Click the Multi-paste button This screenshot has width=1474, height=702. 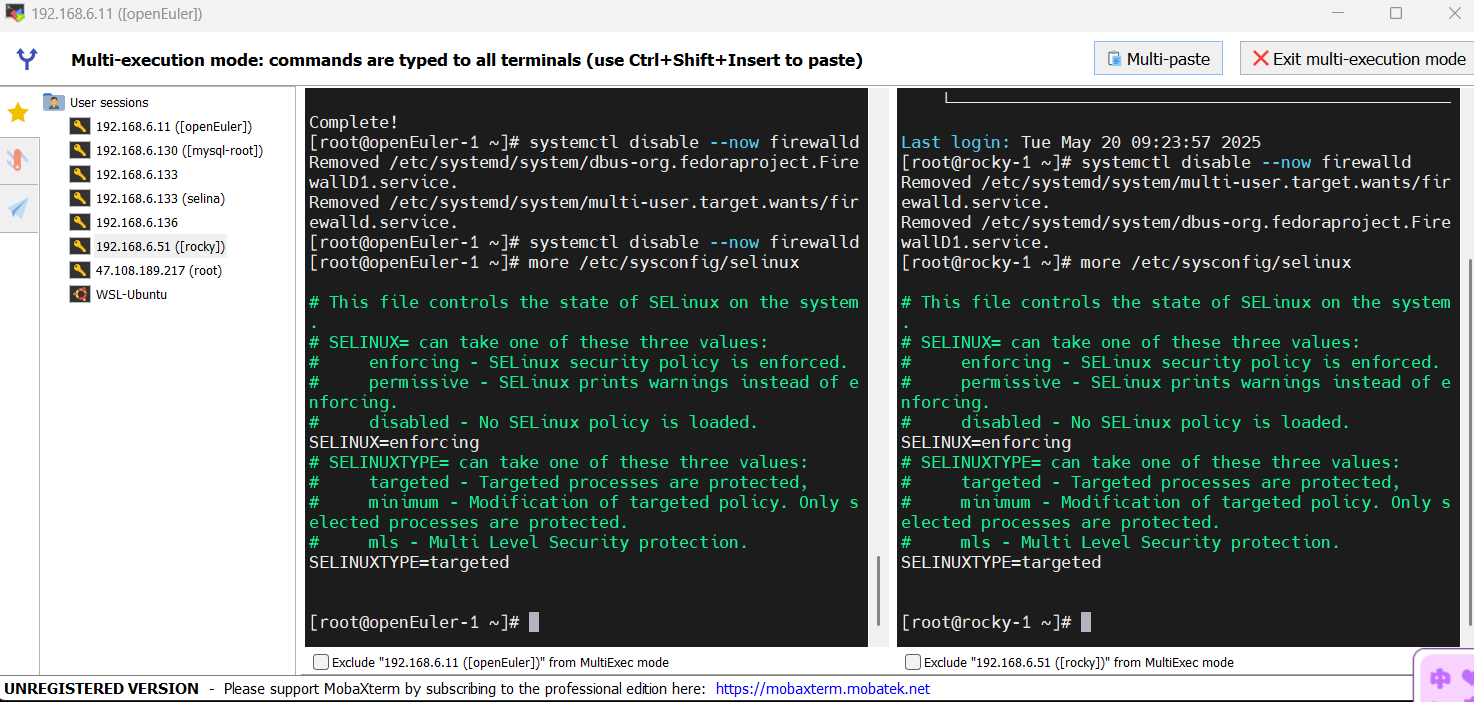1158,59
